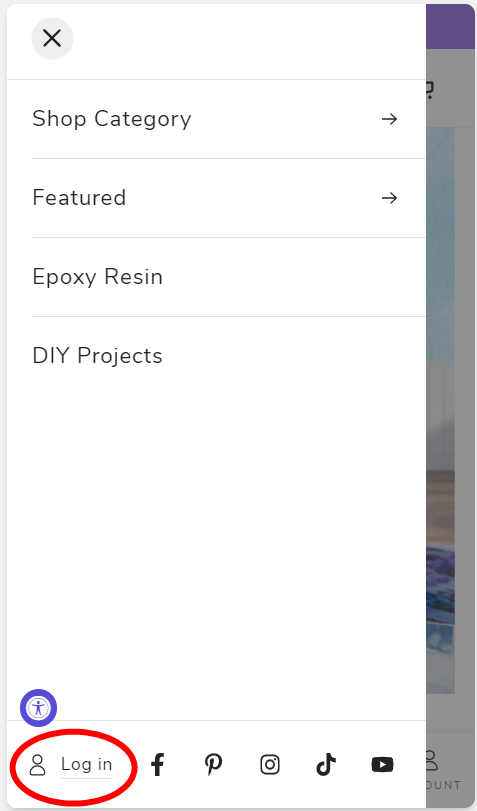
Task: Click the cart icon peeking behind the drawer
Action: [x=429, y=89]
